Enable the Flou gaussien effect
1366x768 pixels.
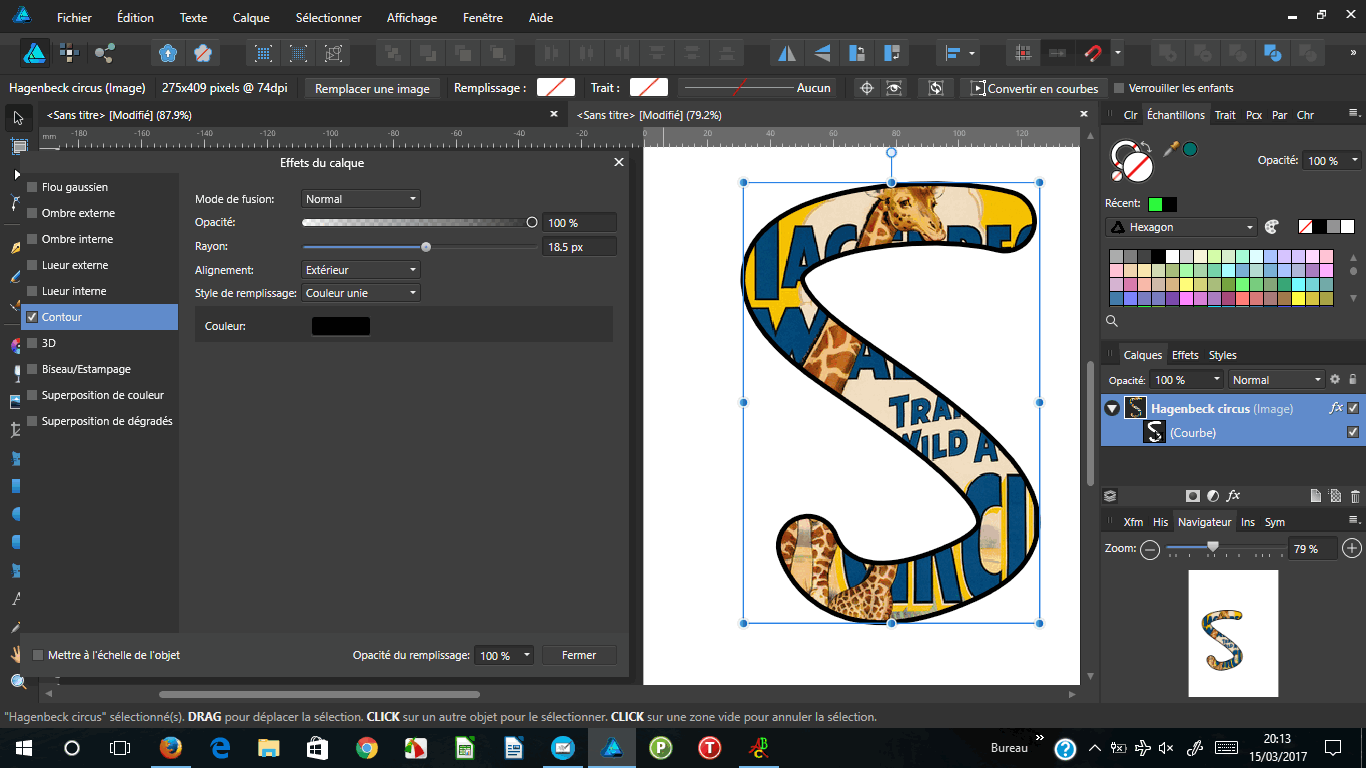coord(32,187)
